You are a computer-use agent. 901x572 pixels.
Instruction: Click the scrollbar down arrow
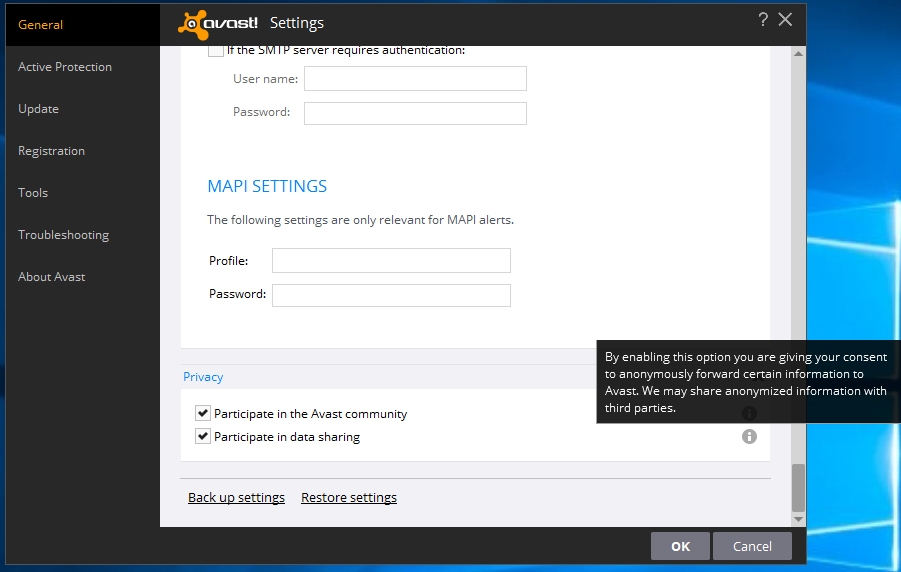(798, 519)
